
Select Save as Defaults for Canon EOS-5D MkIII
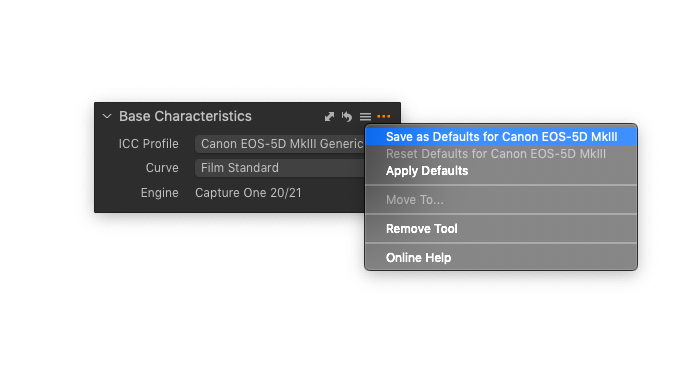pos(501,137)
